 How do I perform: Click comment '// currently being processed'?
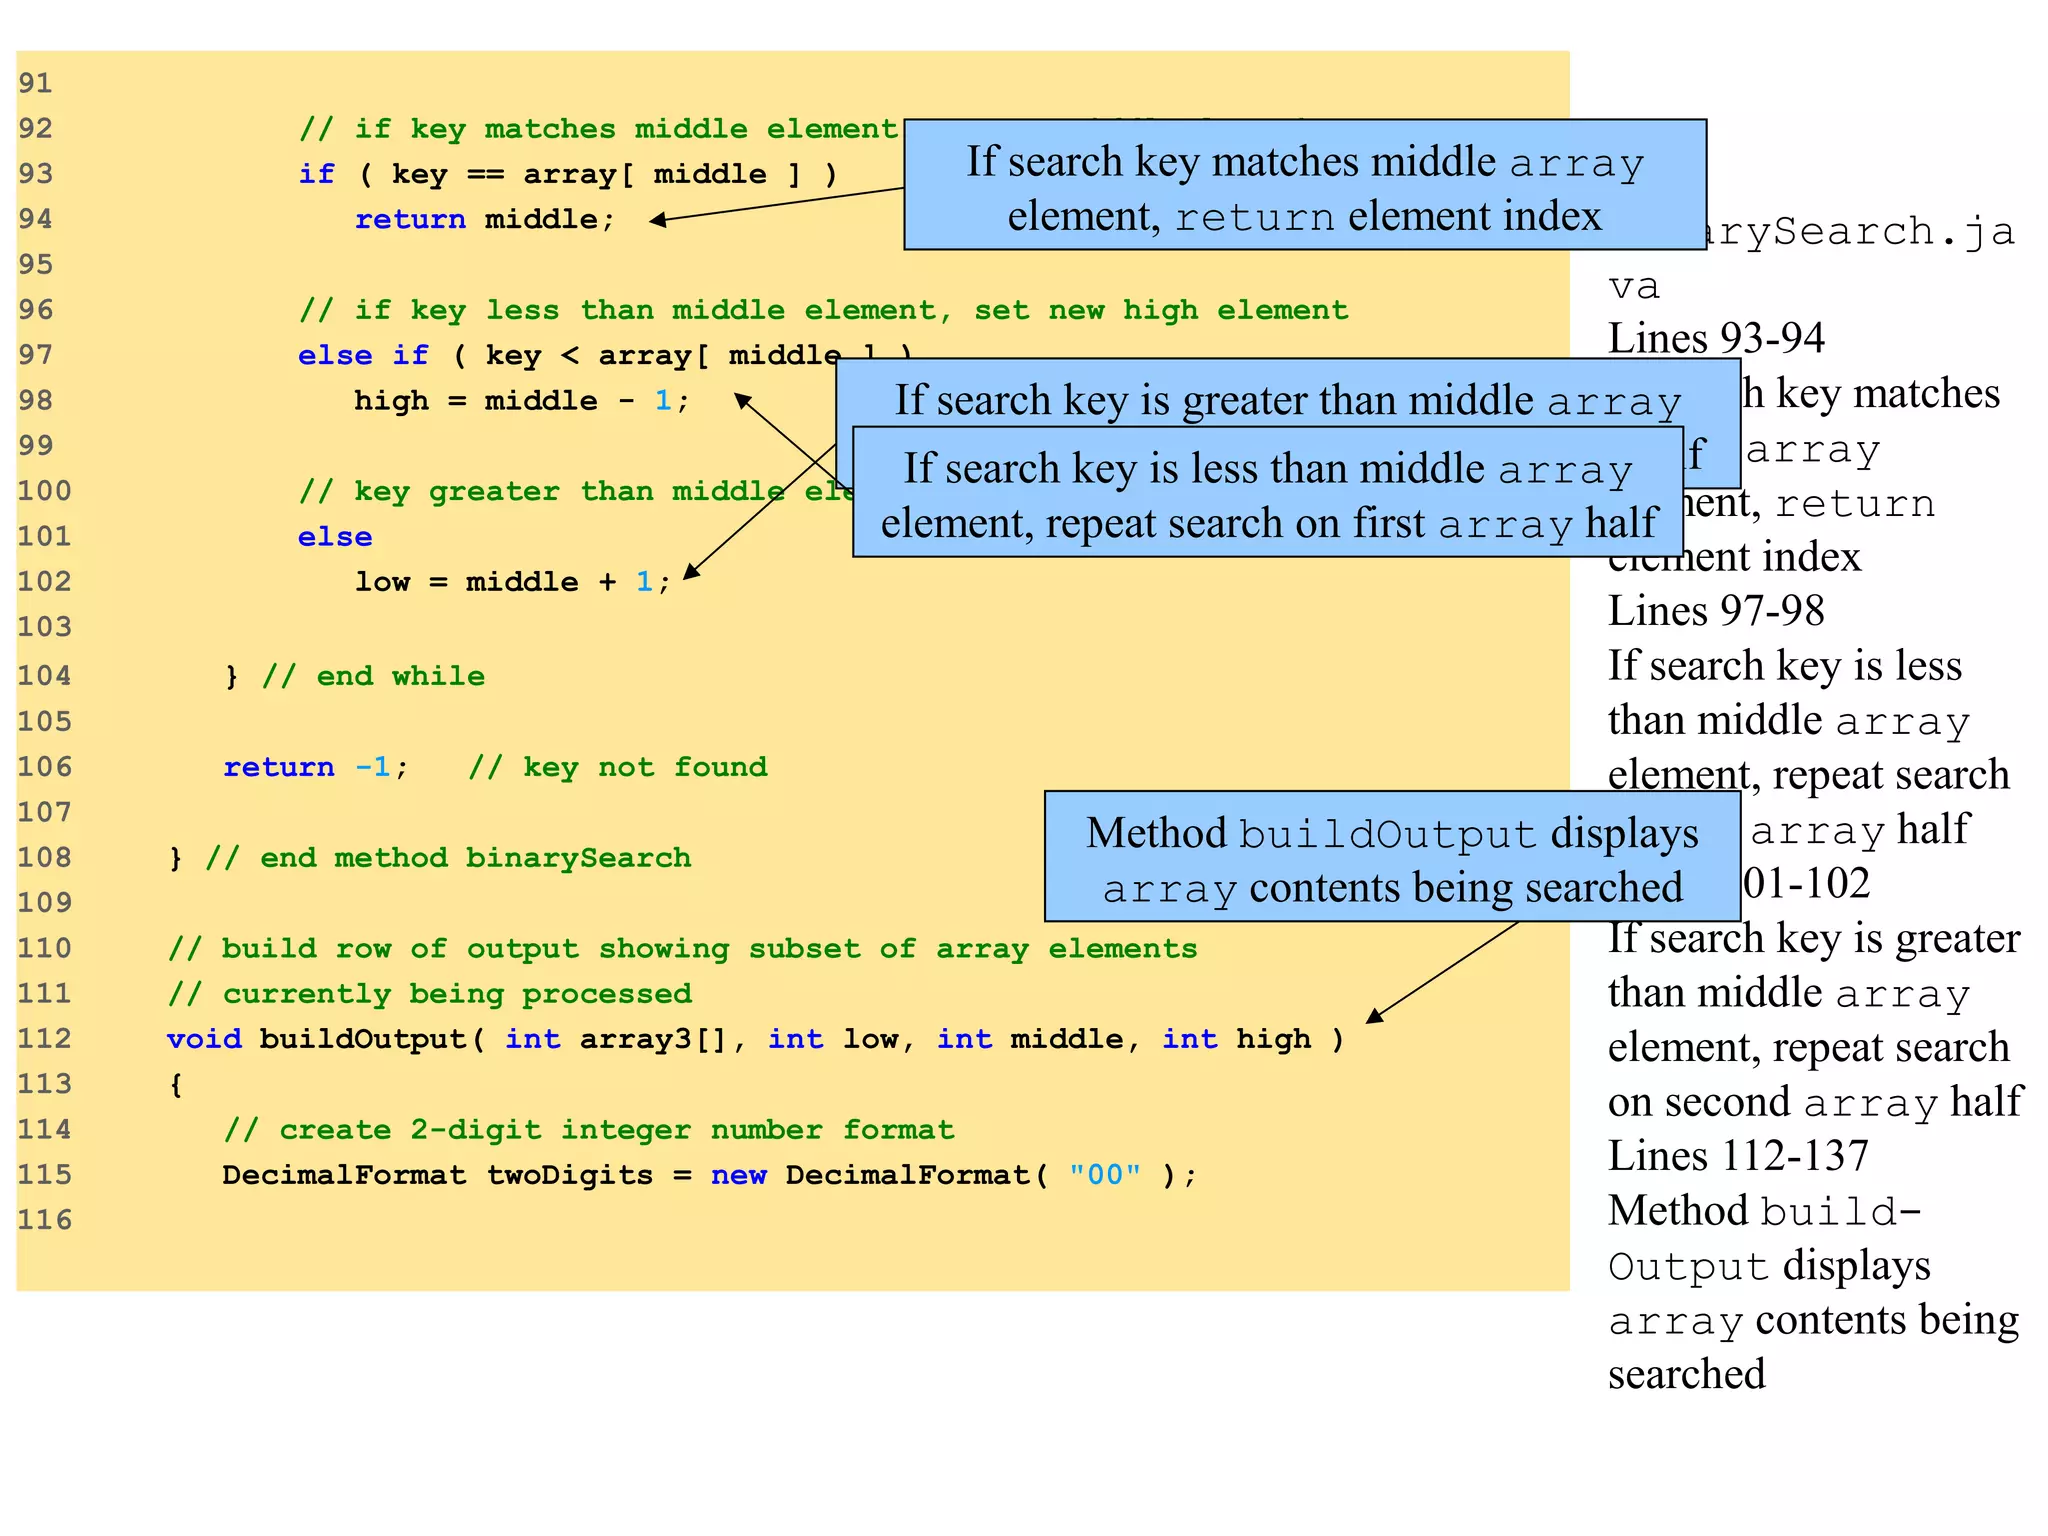[x=430, y=994]
